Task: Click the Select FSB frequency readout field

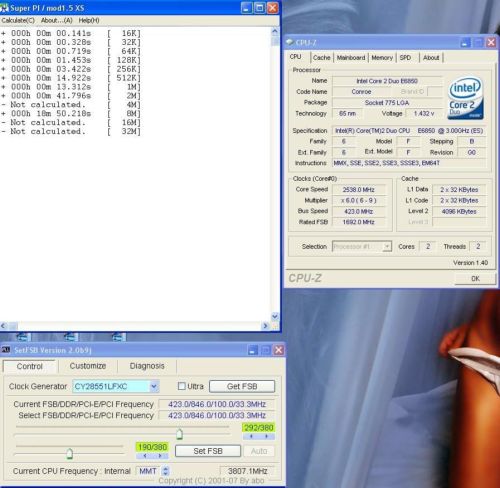Action: pyautogui.click(x=217, y=415)
